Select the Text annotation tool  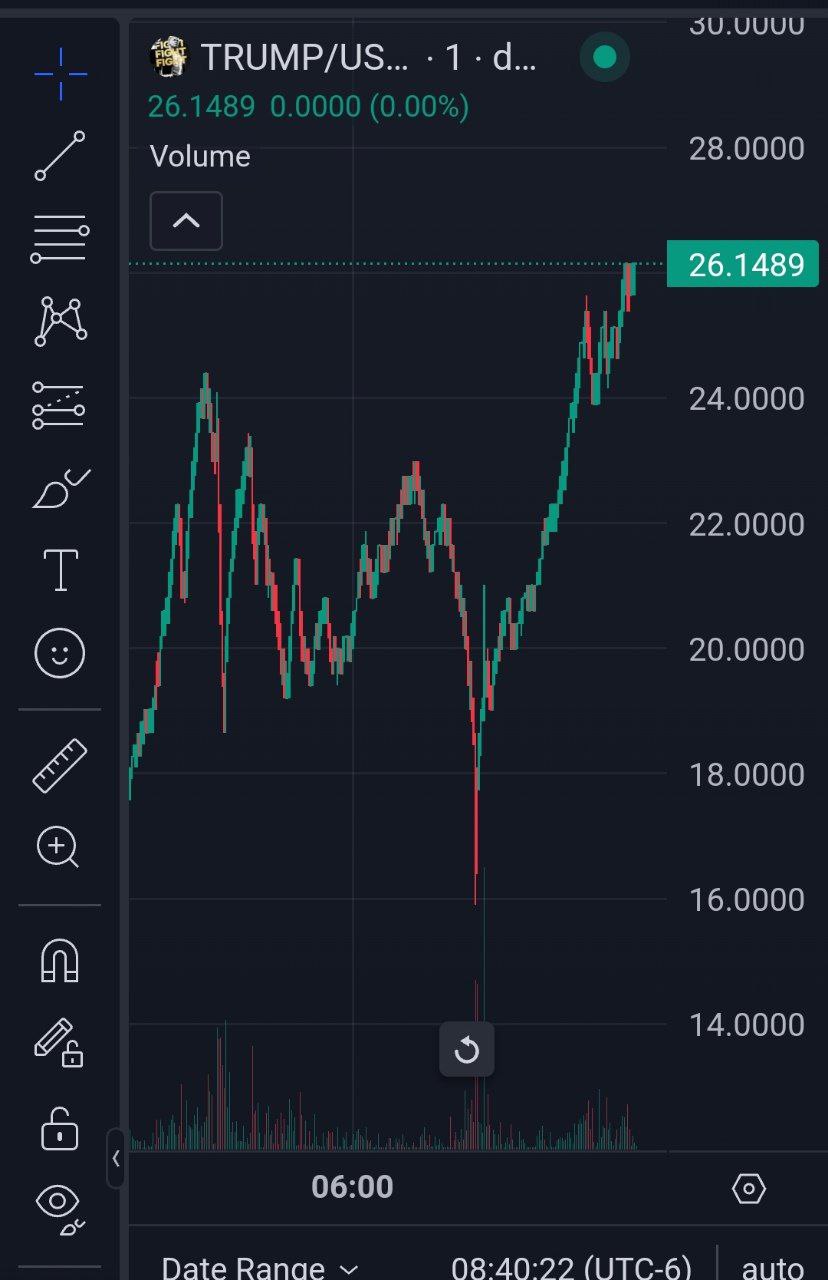[x=60, y=570]
